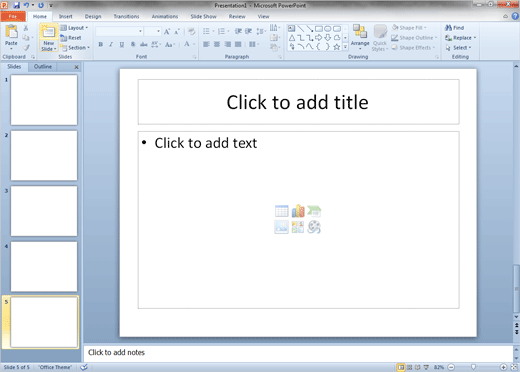Toggle Text Shadow formatting
The height and width of the screenshot is (372, 520).
pos(133,44)
